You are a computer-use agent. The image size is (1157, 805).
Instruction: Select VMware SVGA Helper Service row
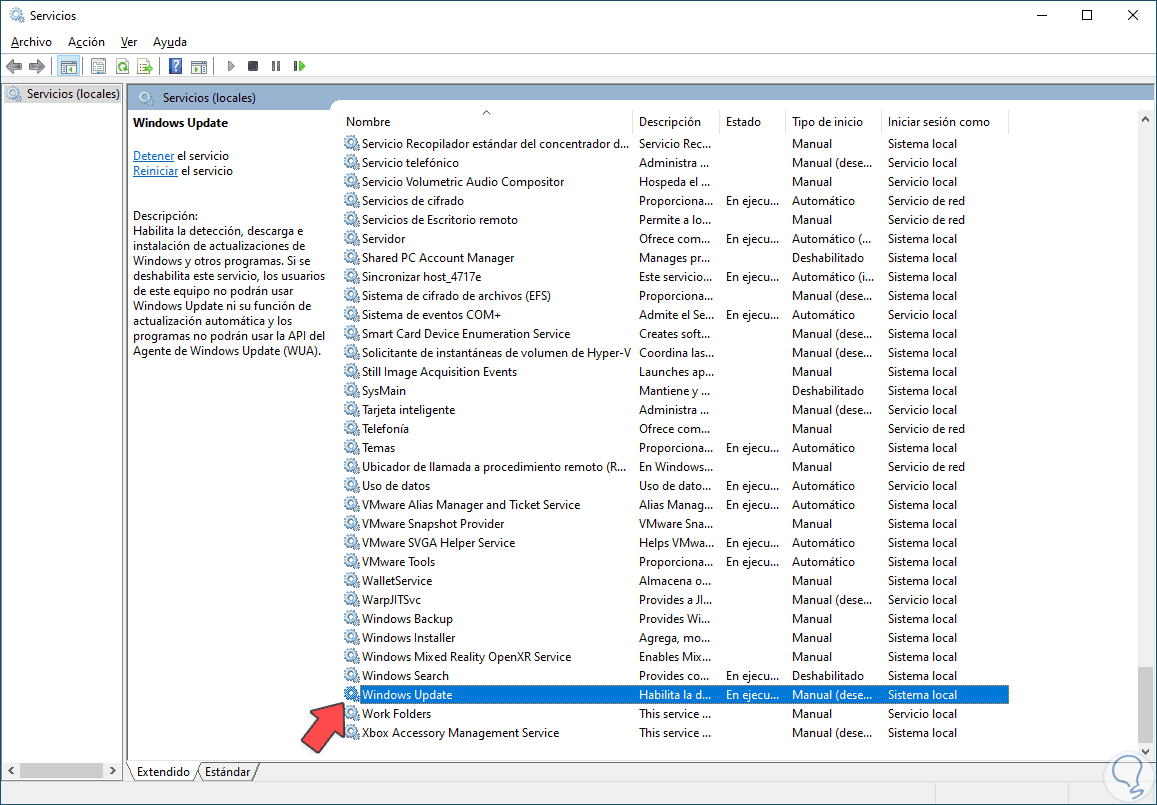click(676, 542)
